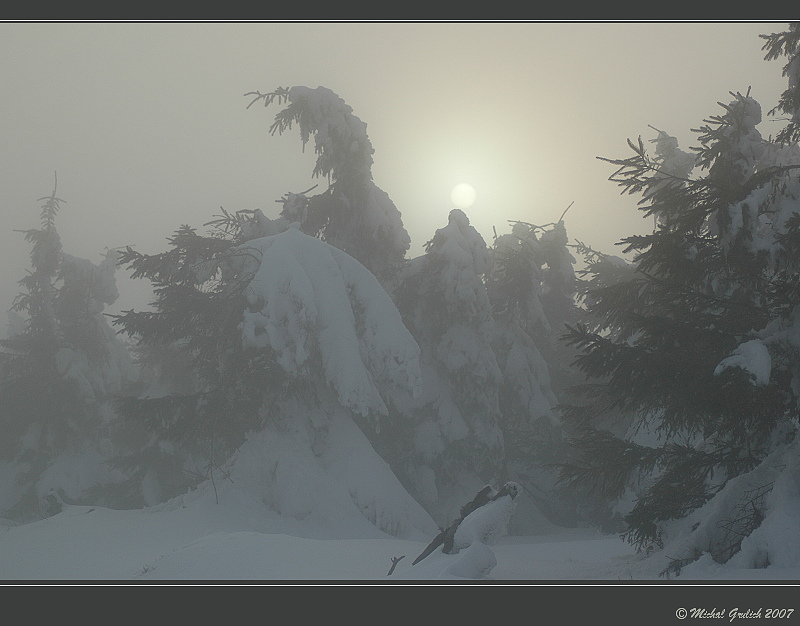Click the small twig poking through foreground snow

(395, 565)
